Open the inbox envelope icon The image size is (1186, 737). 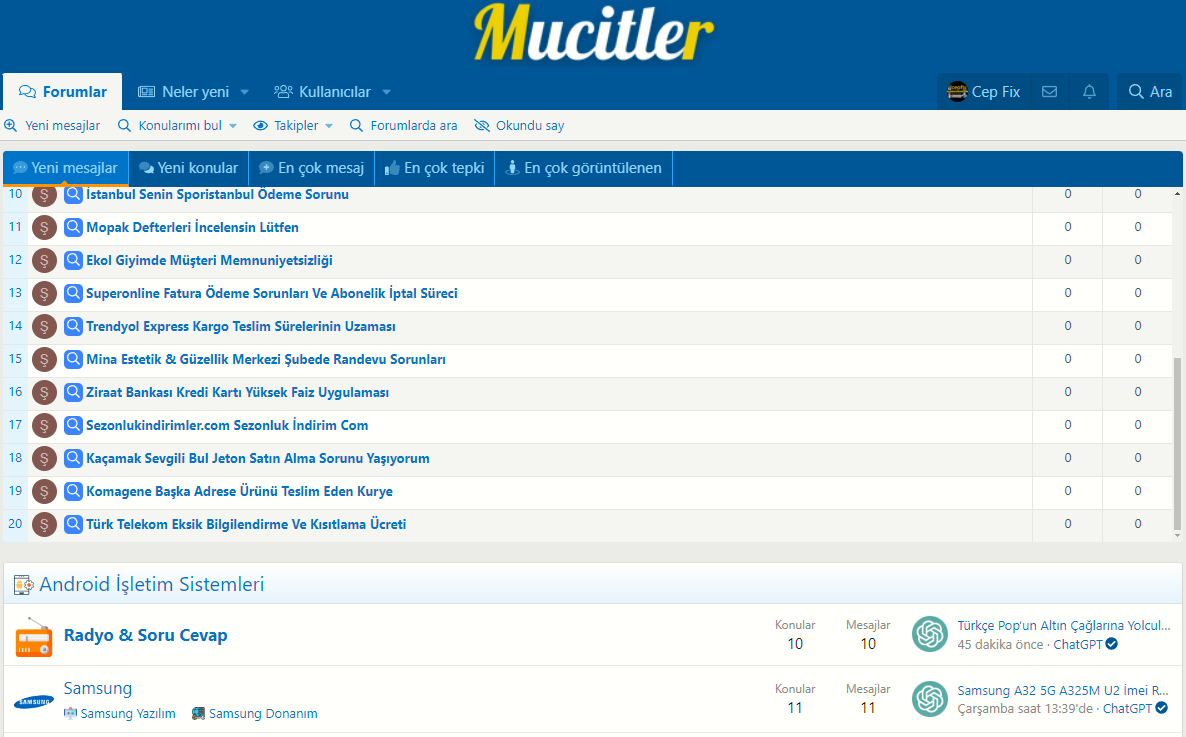click(1049, 92)
